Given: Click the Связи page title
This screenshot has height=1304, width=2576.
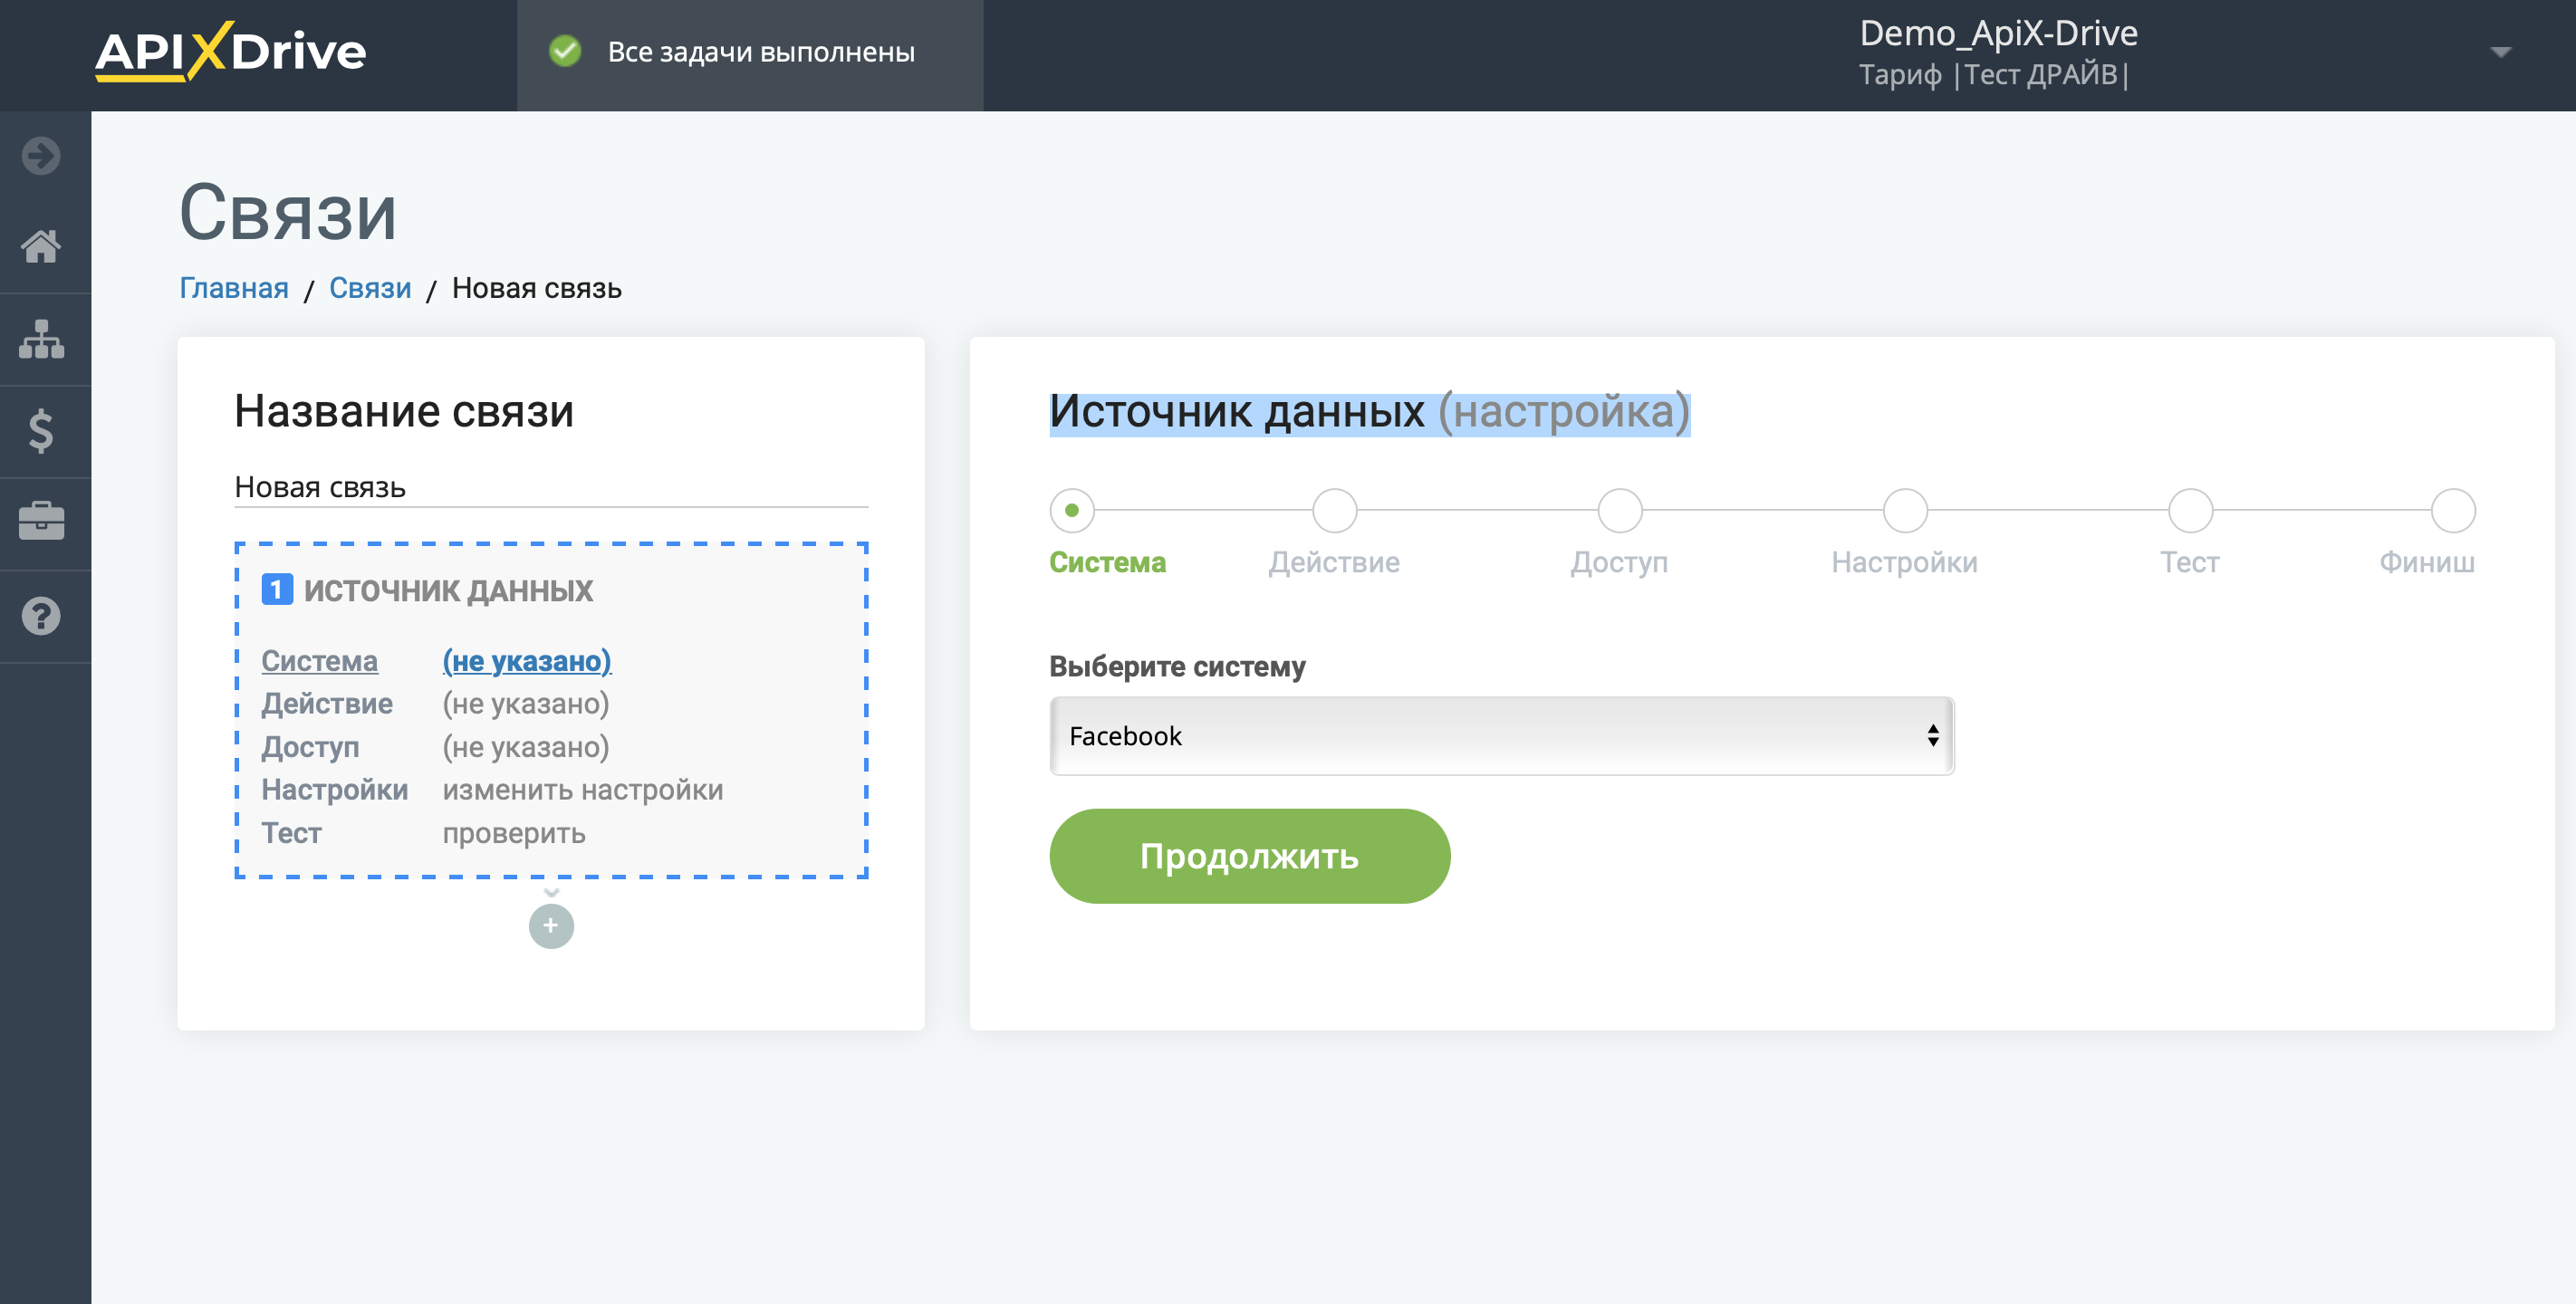Looking at the screenshot, I should (x=287, y=213).
